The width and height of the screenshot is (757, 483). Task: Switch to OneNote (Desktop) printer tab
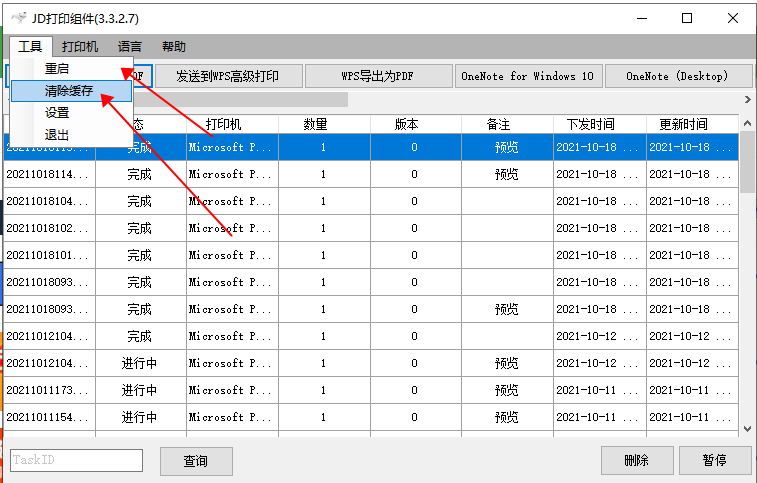tap(677, 76)
